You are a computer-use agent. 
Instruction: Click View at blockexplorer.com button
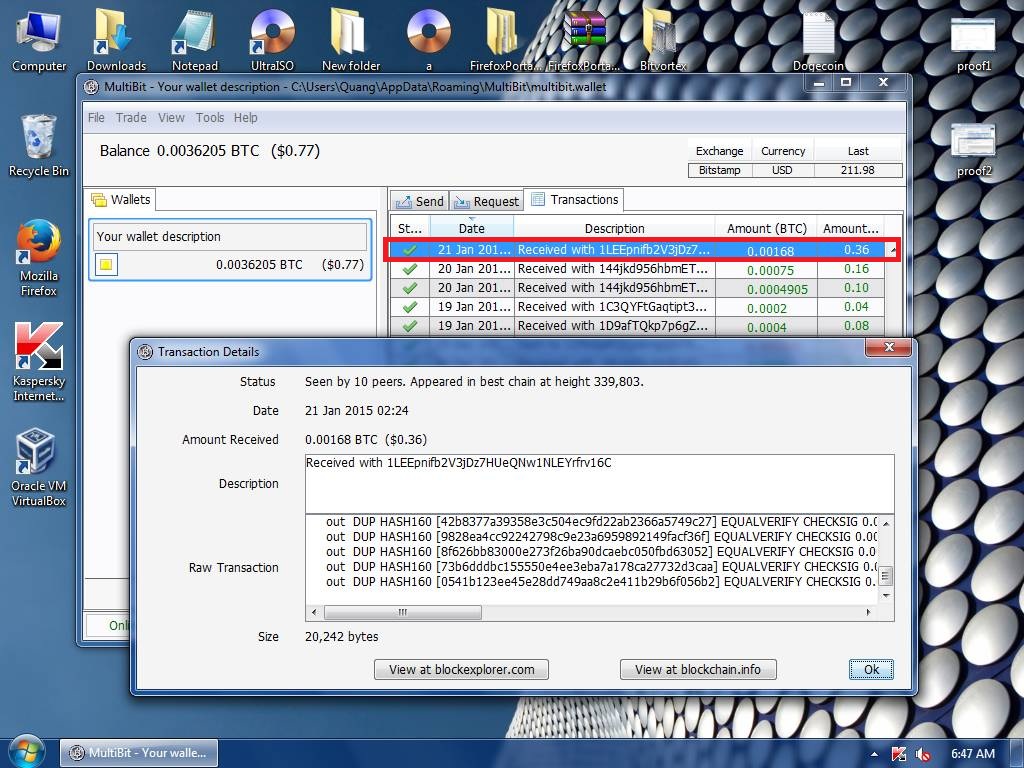(461, 669)
